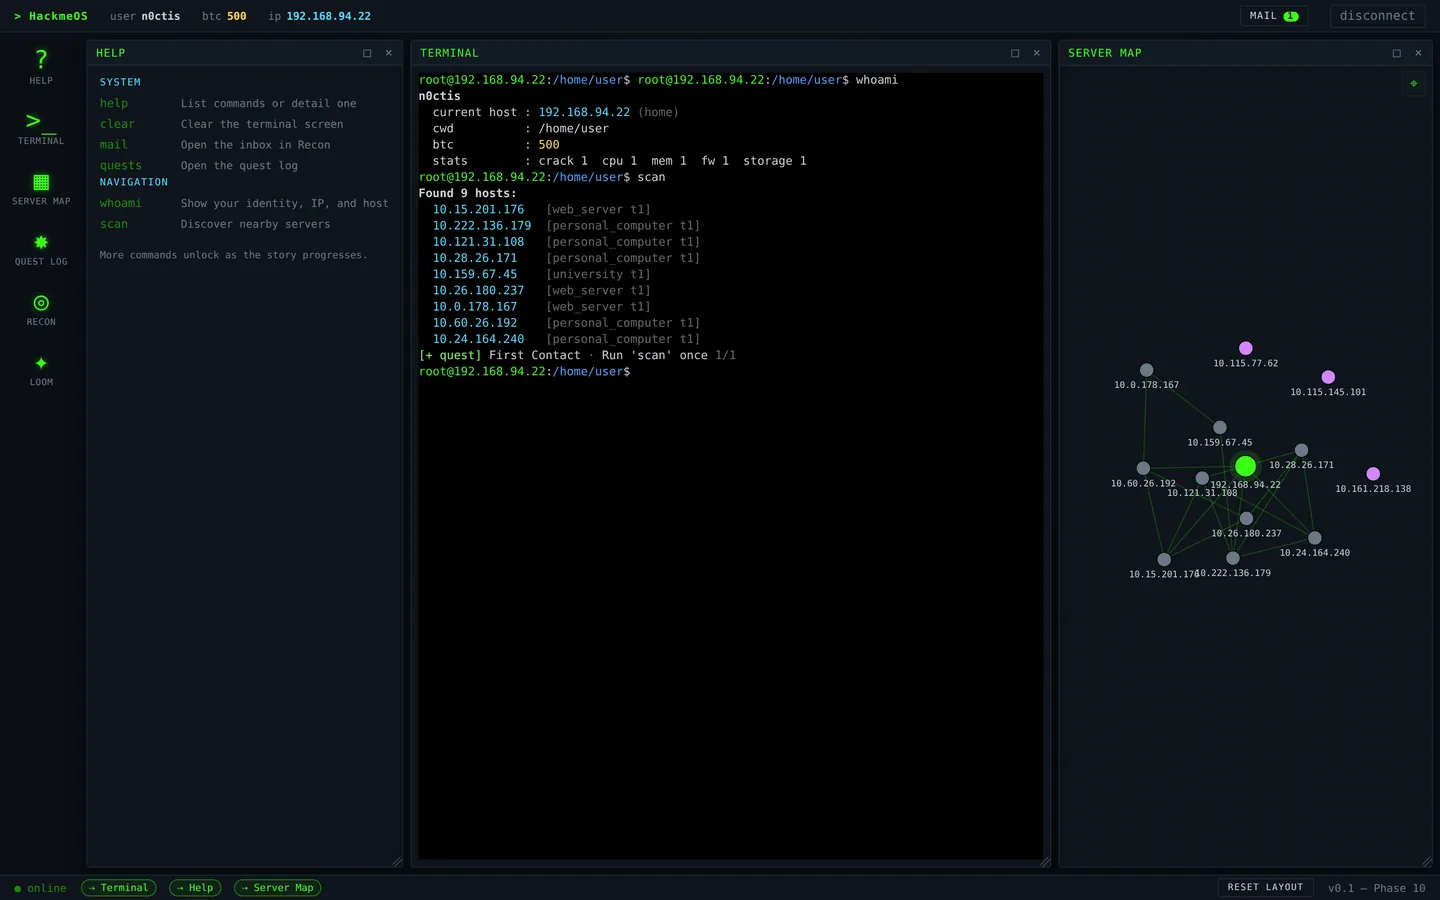Click IP 10.28.26.171 in terminal output

[475, 258]
